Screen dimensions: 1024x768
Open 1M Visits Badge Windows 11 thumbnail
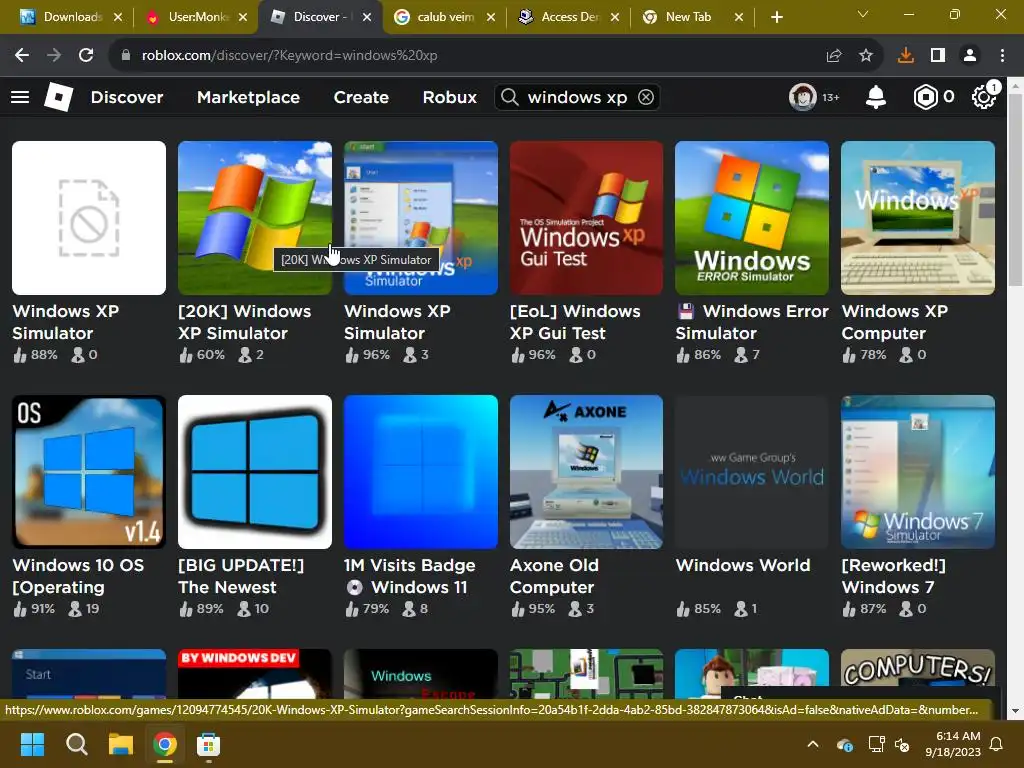pyautogui.click(x=421, y=472)
